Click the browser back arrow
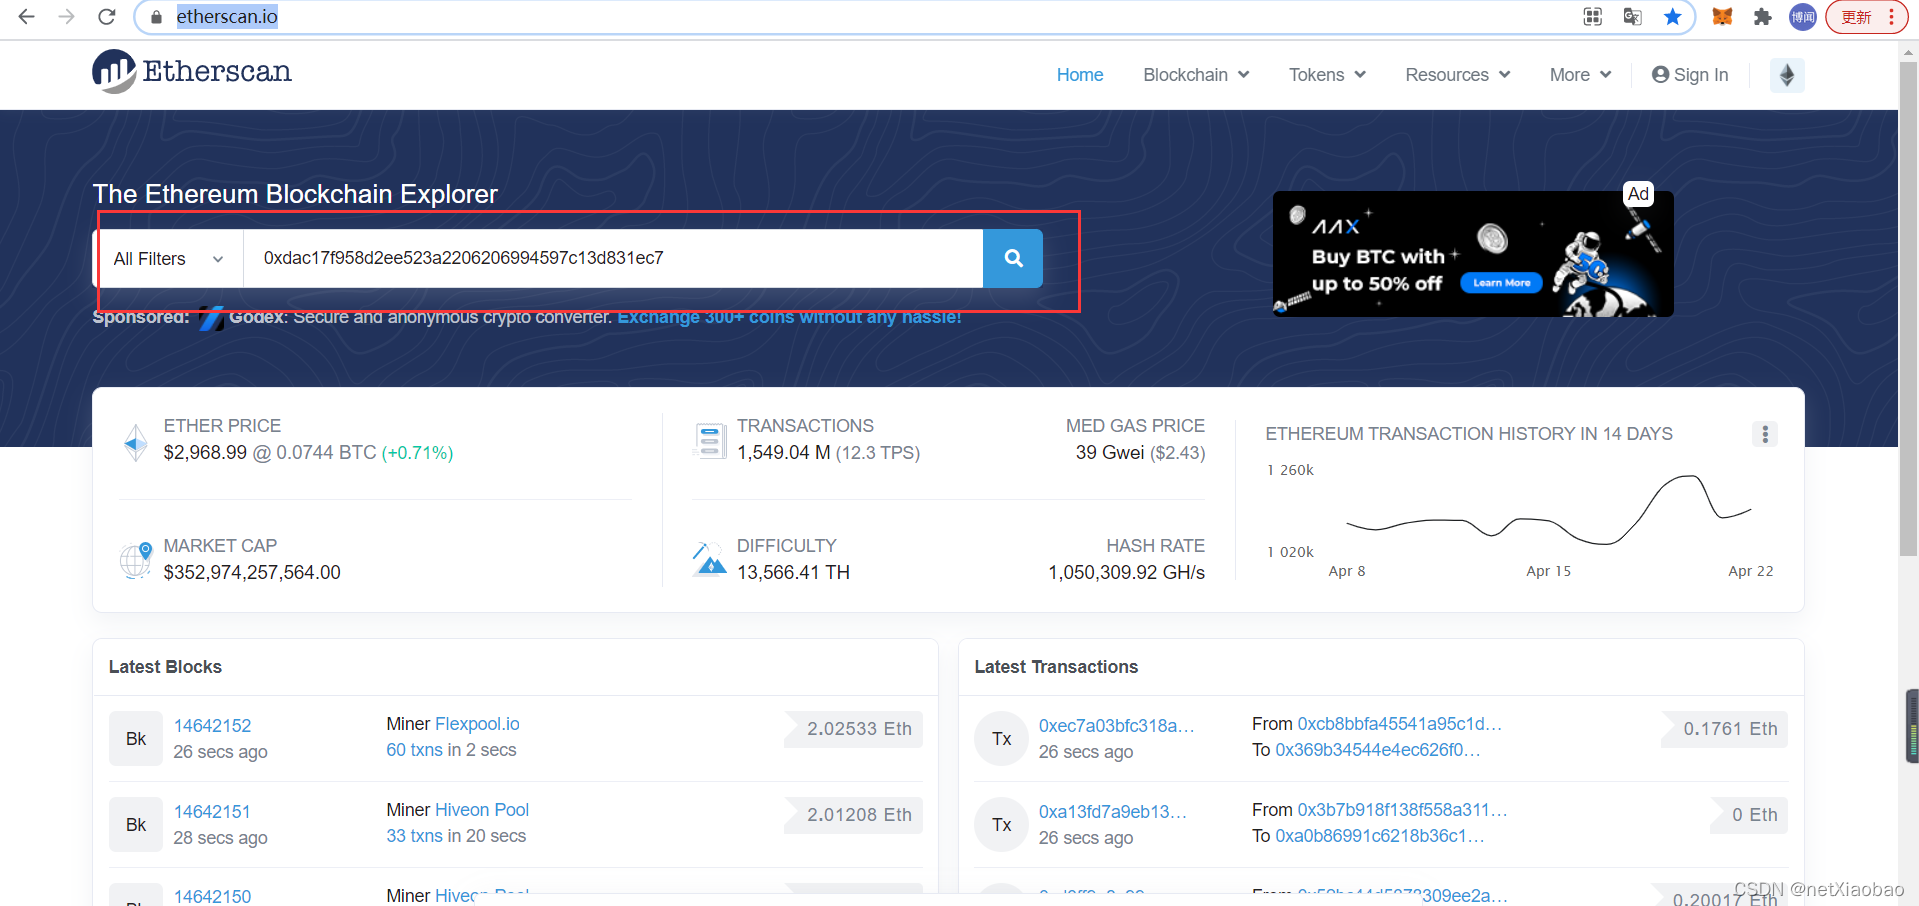1919x906 pixels. [27, 17]
